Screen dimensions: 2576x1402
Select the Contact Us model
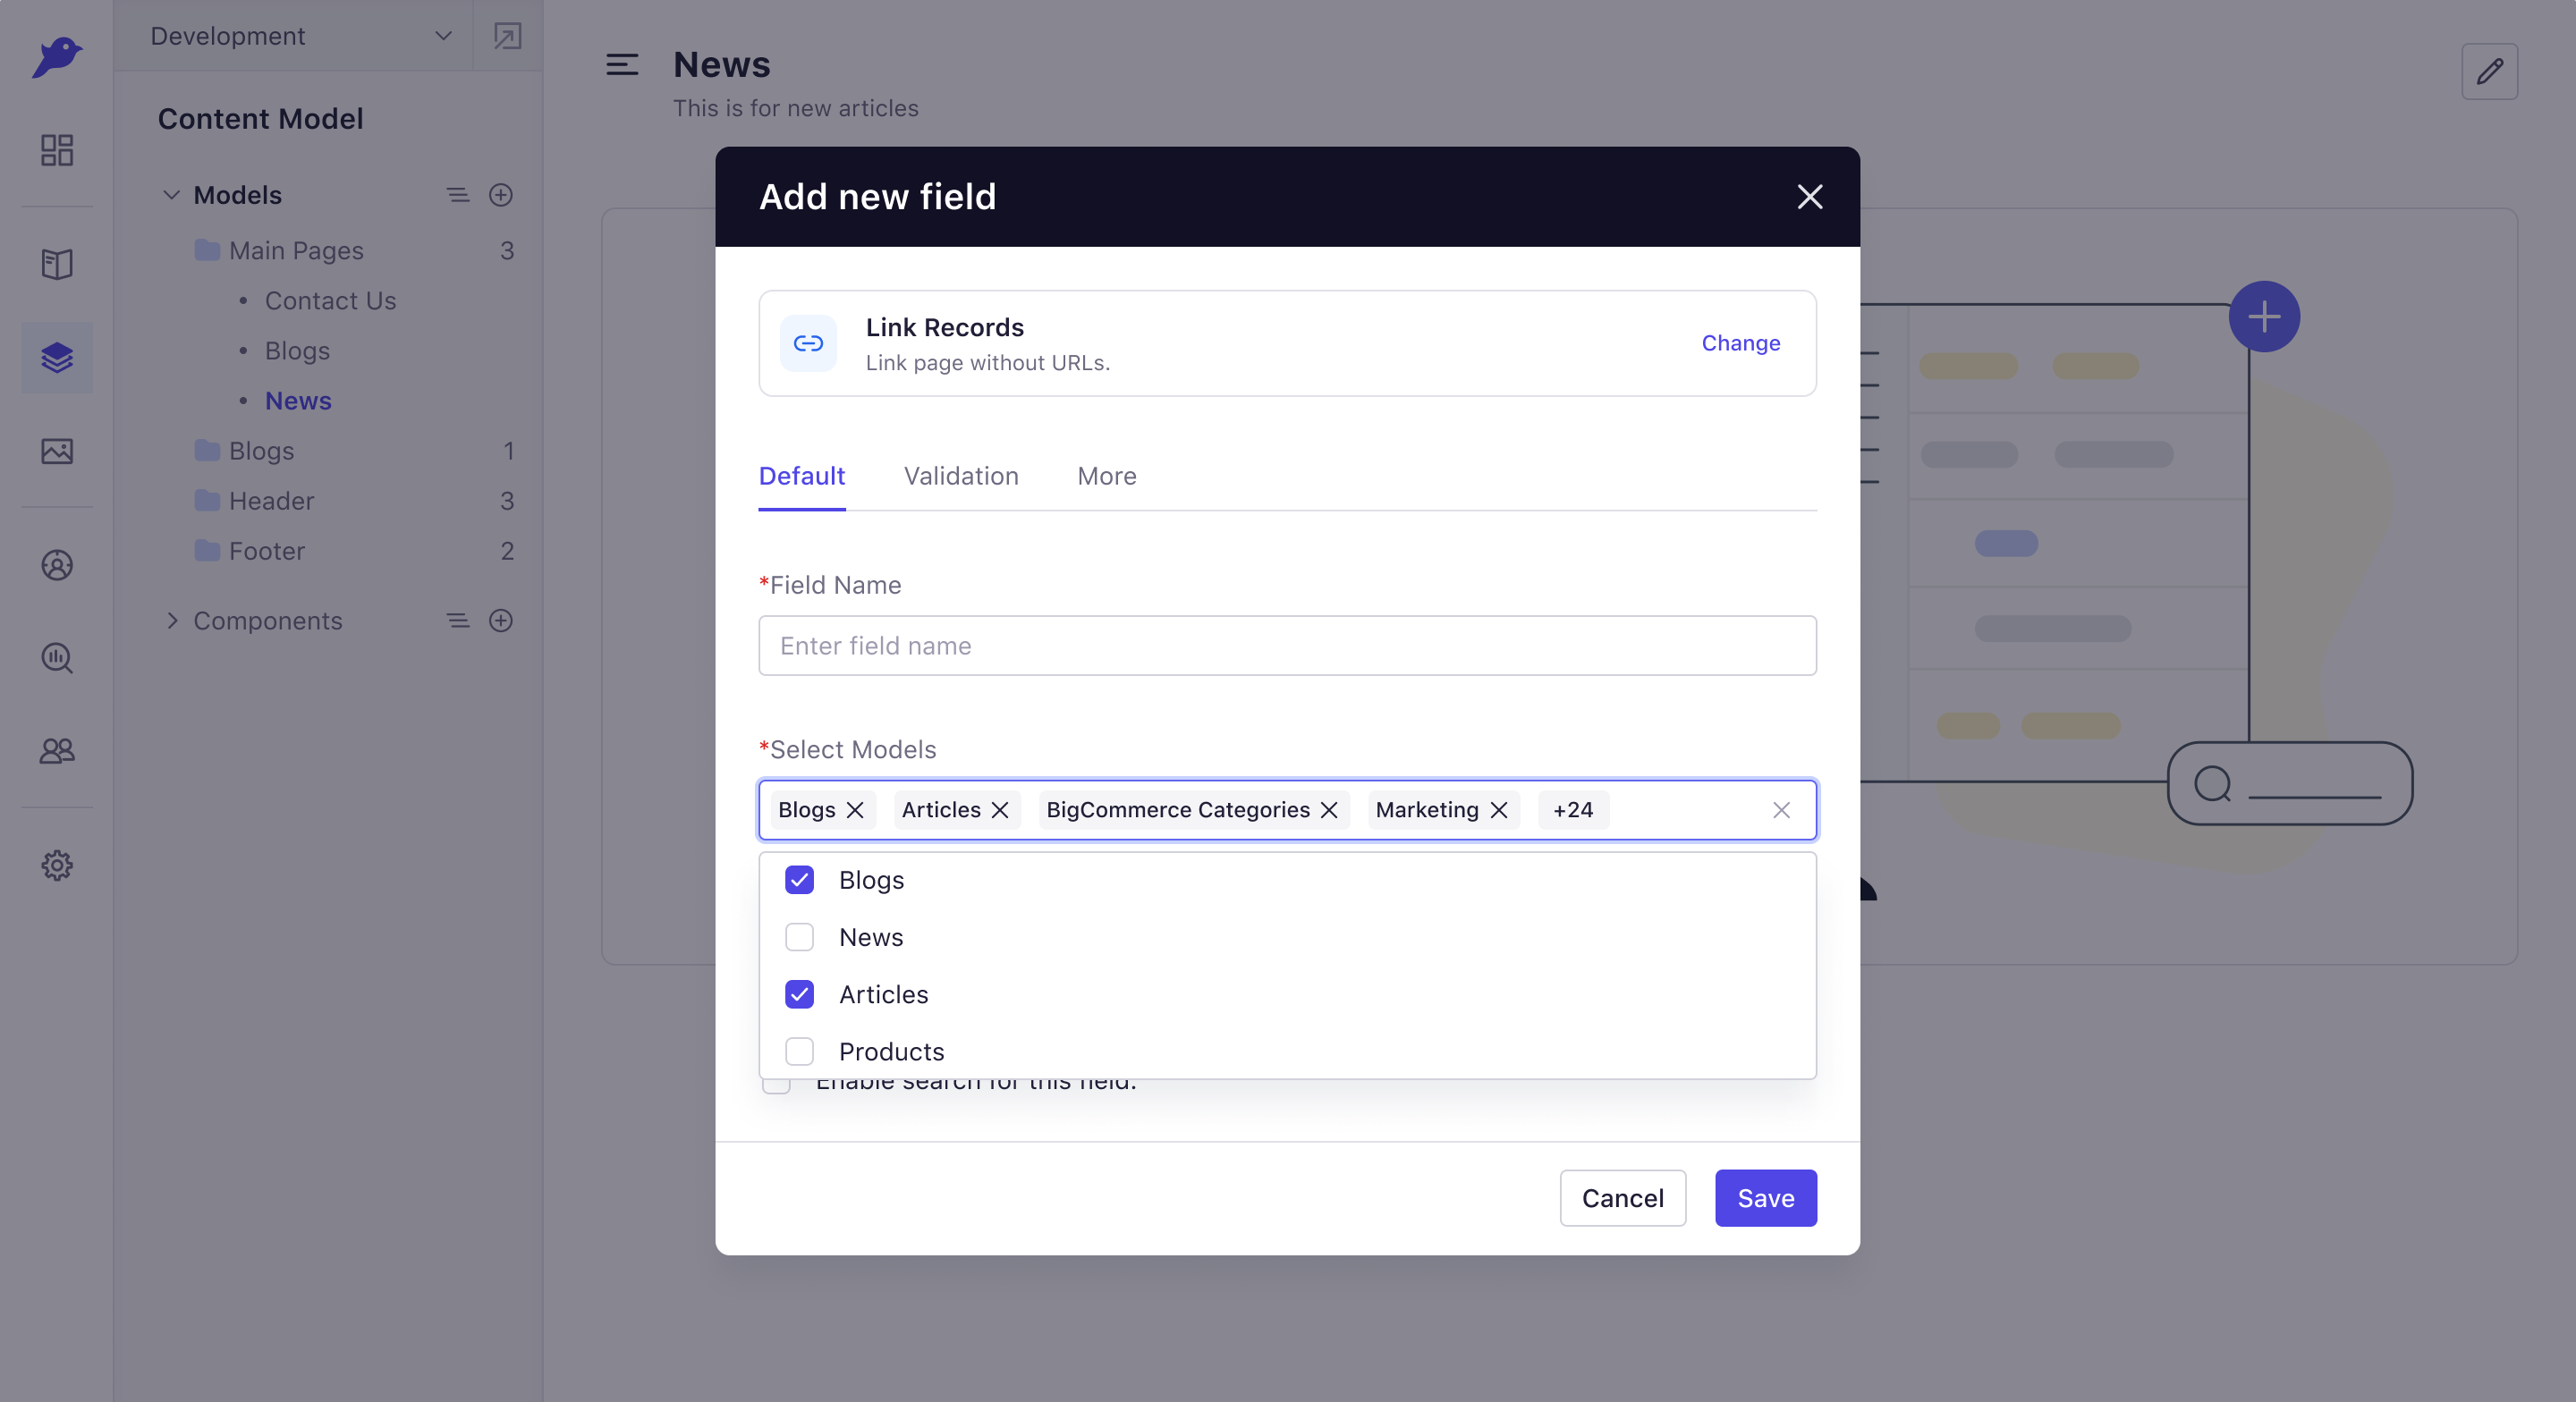[330, 301]
